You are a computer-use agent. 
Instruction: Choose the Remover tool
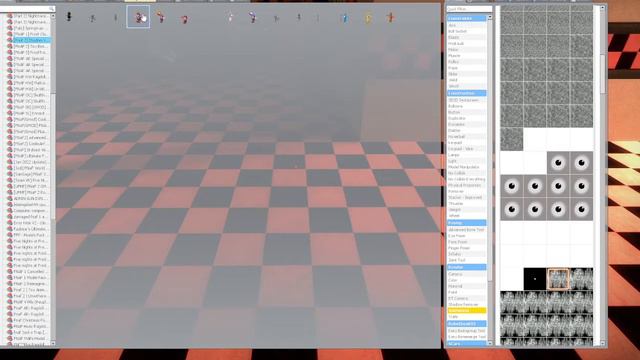467,191
